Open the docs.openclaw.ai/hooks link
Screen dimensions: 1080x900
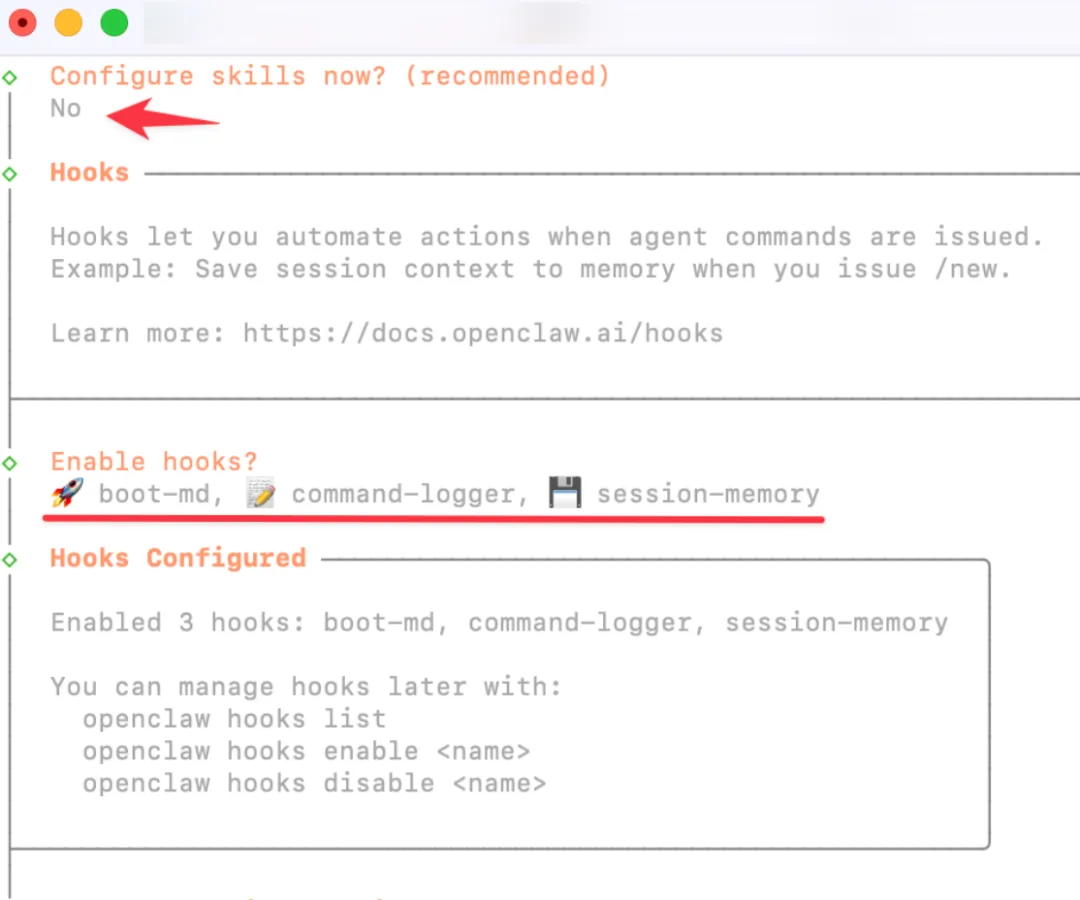coord(483,333)
